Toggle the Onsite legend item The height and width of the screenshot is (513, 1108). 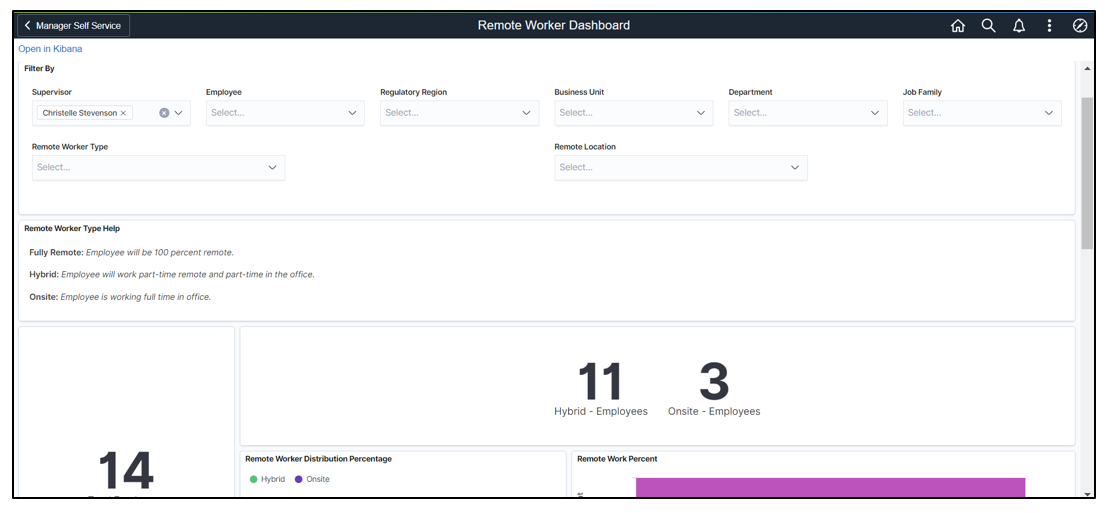(x=312, y=479)
